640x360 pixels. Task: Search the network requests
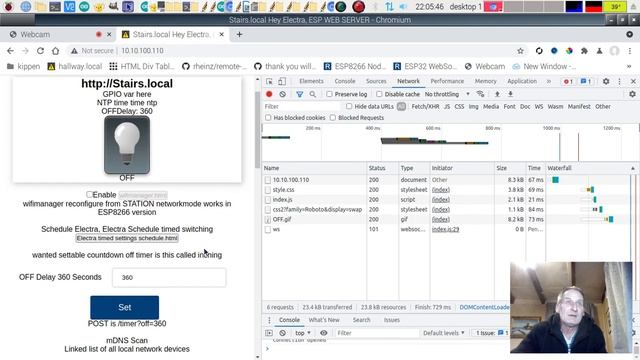pos(313,94)
